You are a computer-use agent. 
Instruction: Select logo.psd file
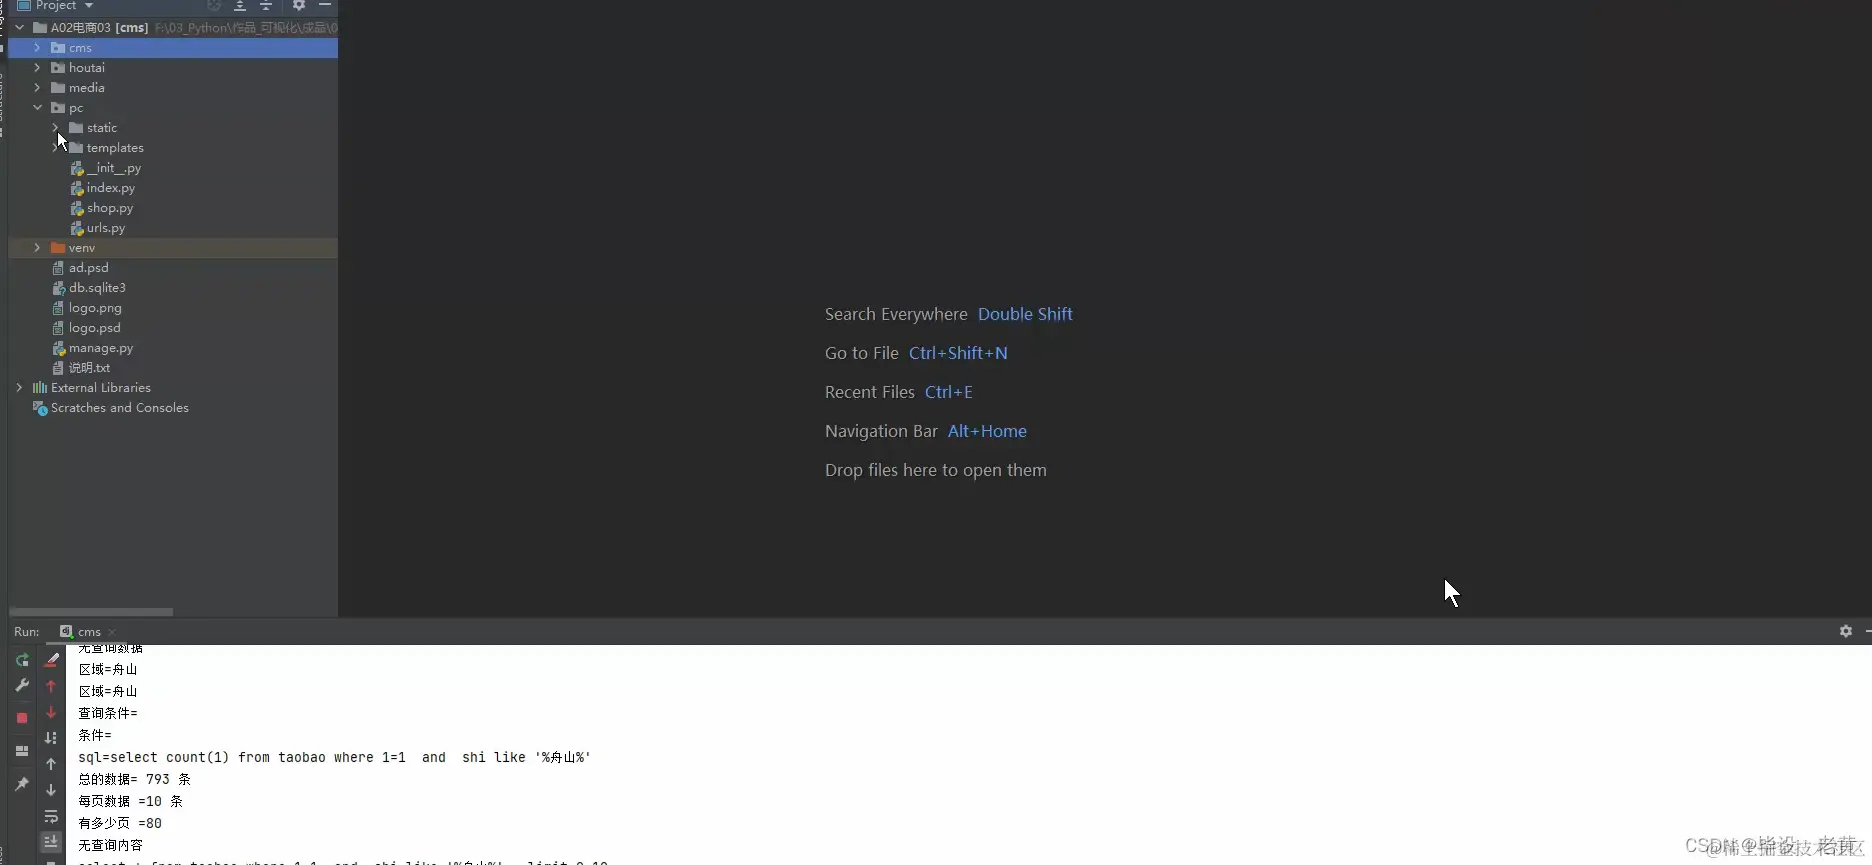tap(94, 328)
